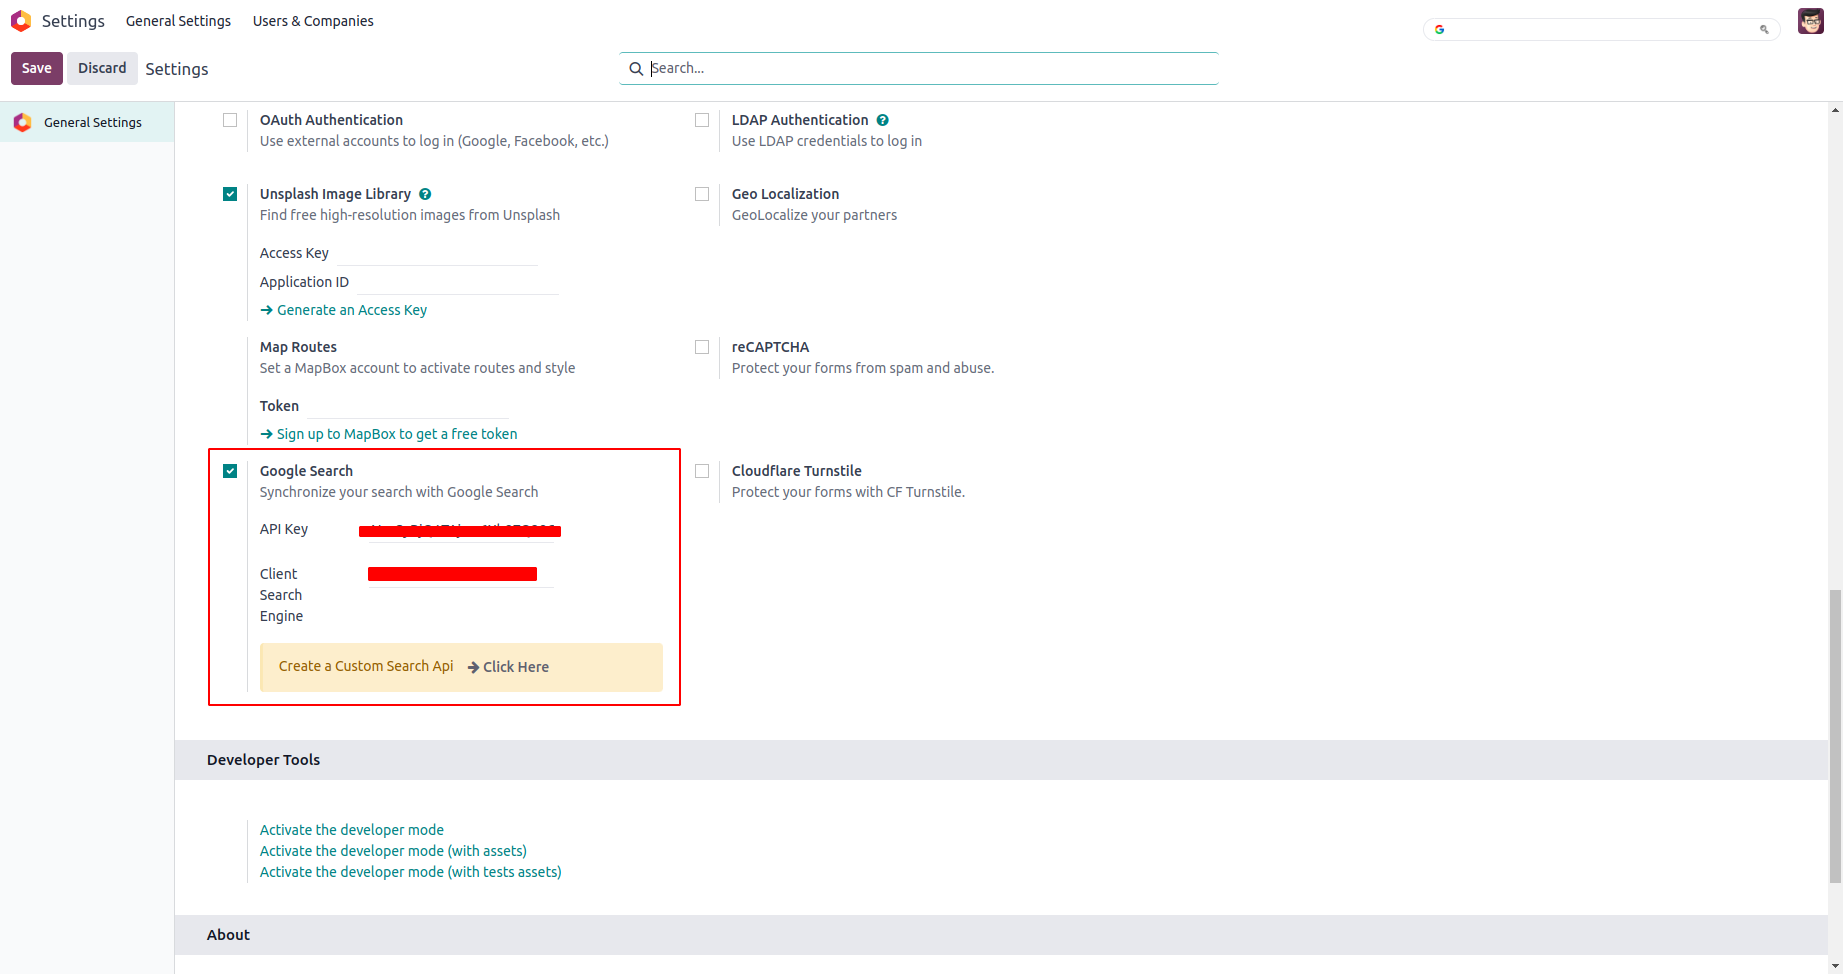Click the Settings breadcrumb title
This screenshot has width=1843, height=974.
[x=177, y=69]
